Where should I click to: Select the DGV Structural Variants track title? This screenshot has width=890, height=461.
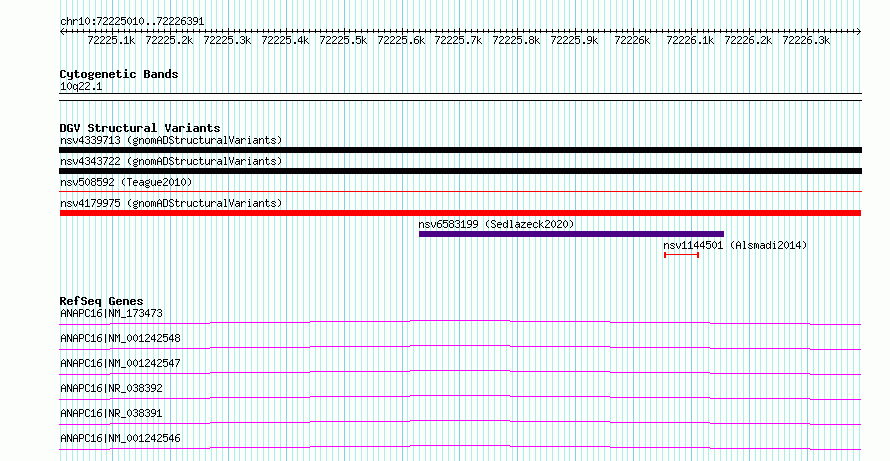(x=140, y=128)
